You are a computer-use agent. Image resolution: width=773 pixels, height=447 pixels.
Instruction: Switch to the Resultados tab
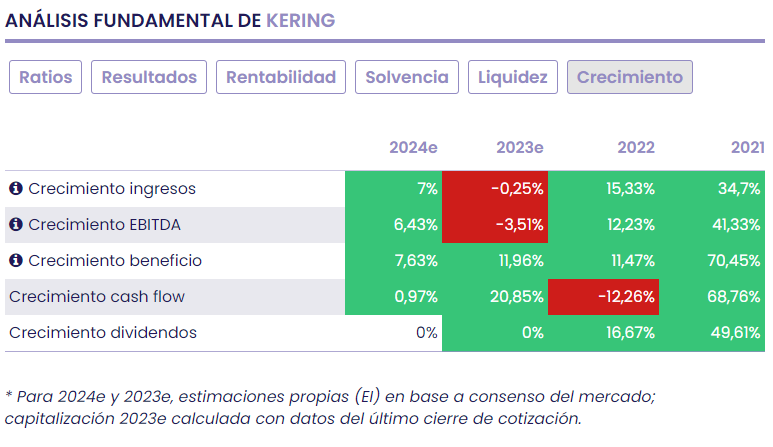(x=150, y=77)
